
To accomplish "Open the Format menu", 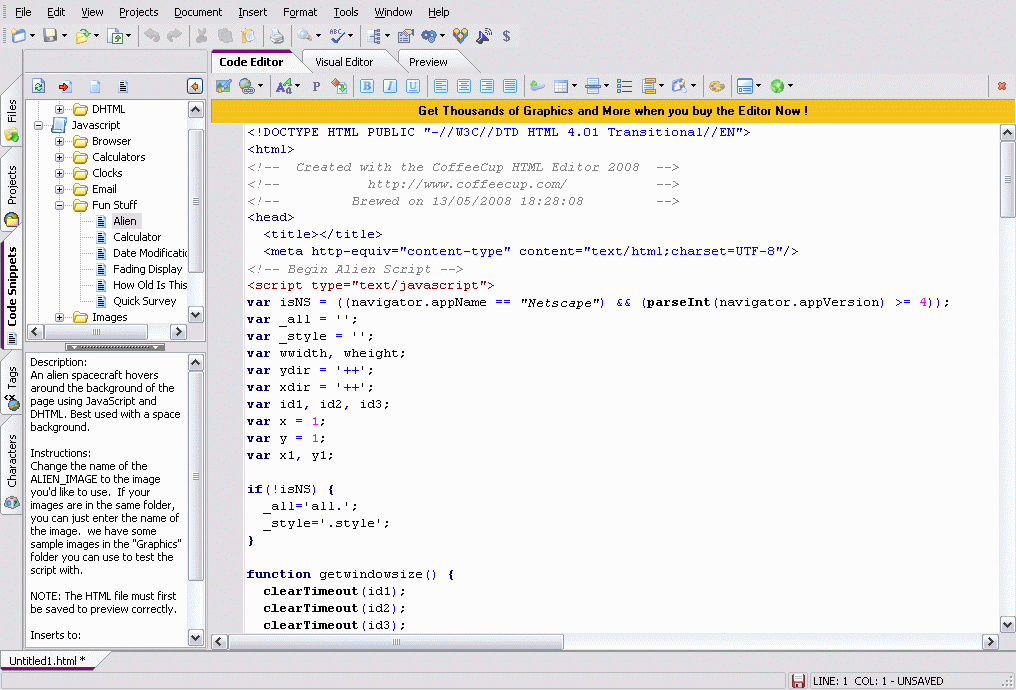I will tap(300, 12).
